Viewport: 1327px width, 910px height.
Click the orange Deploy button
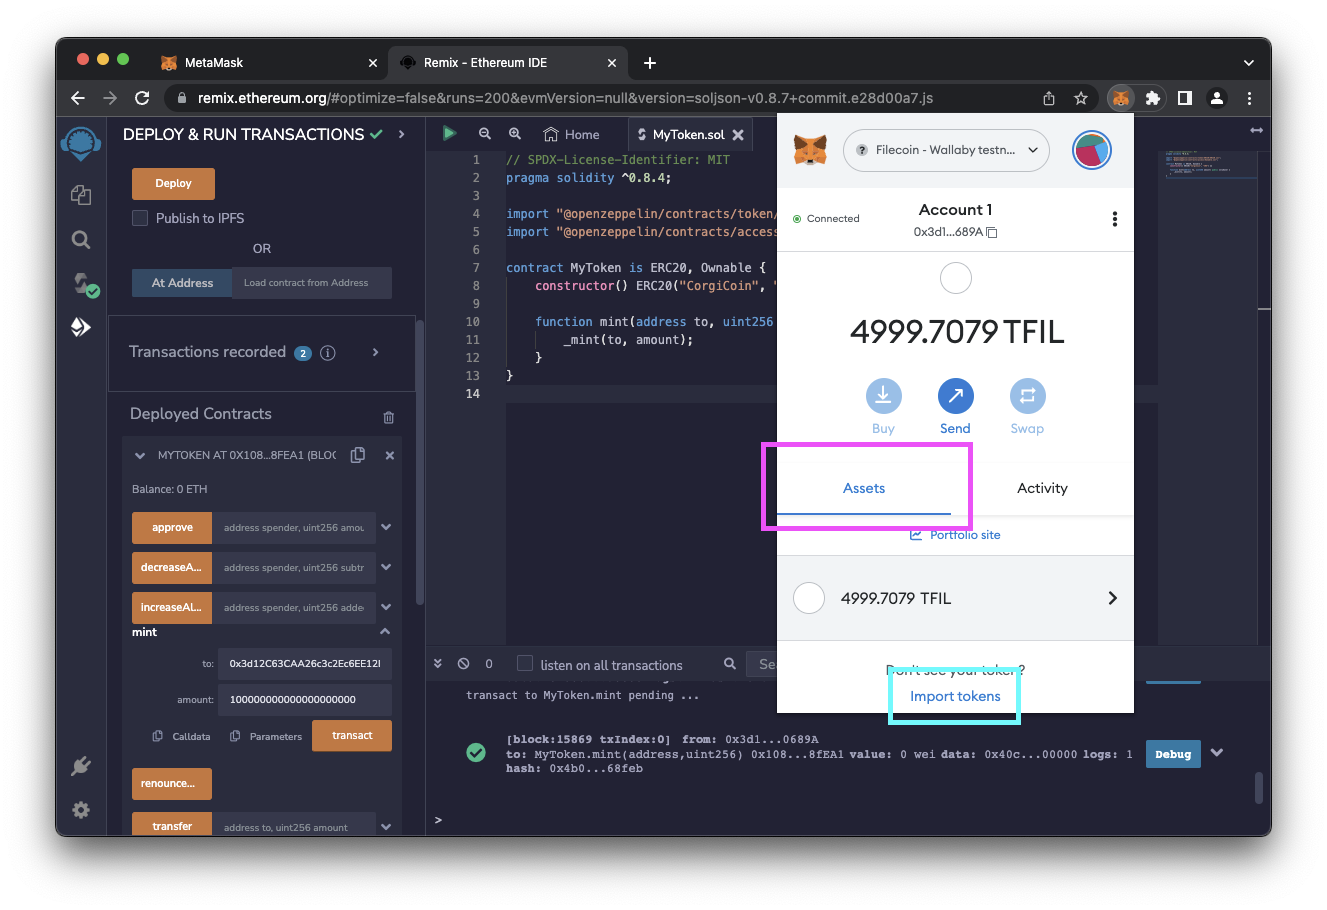tap(173, 183)
